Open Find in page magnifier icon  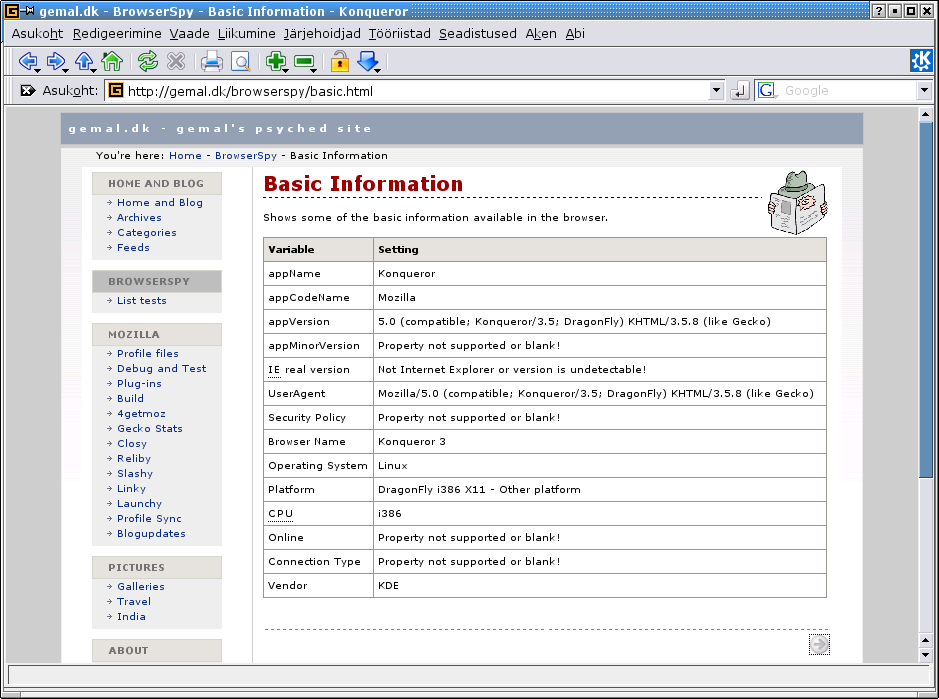pos(240,62)
